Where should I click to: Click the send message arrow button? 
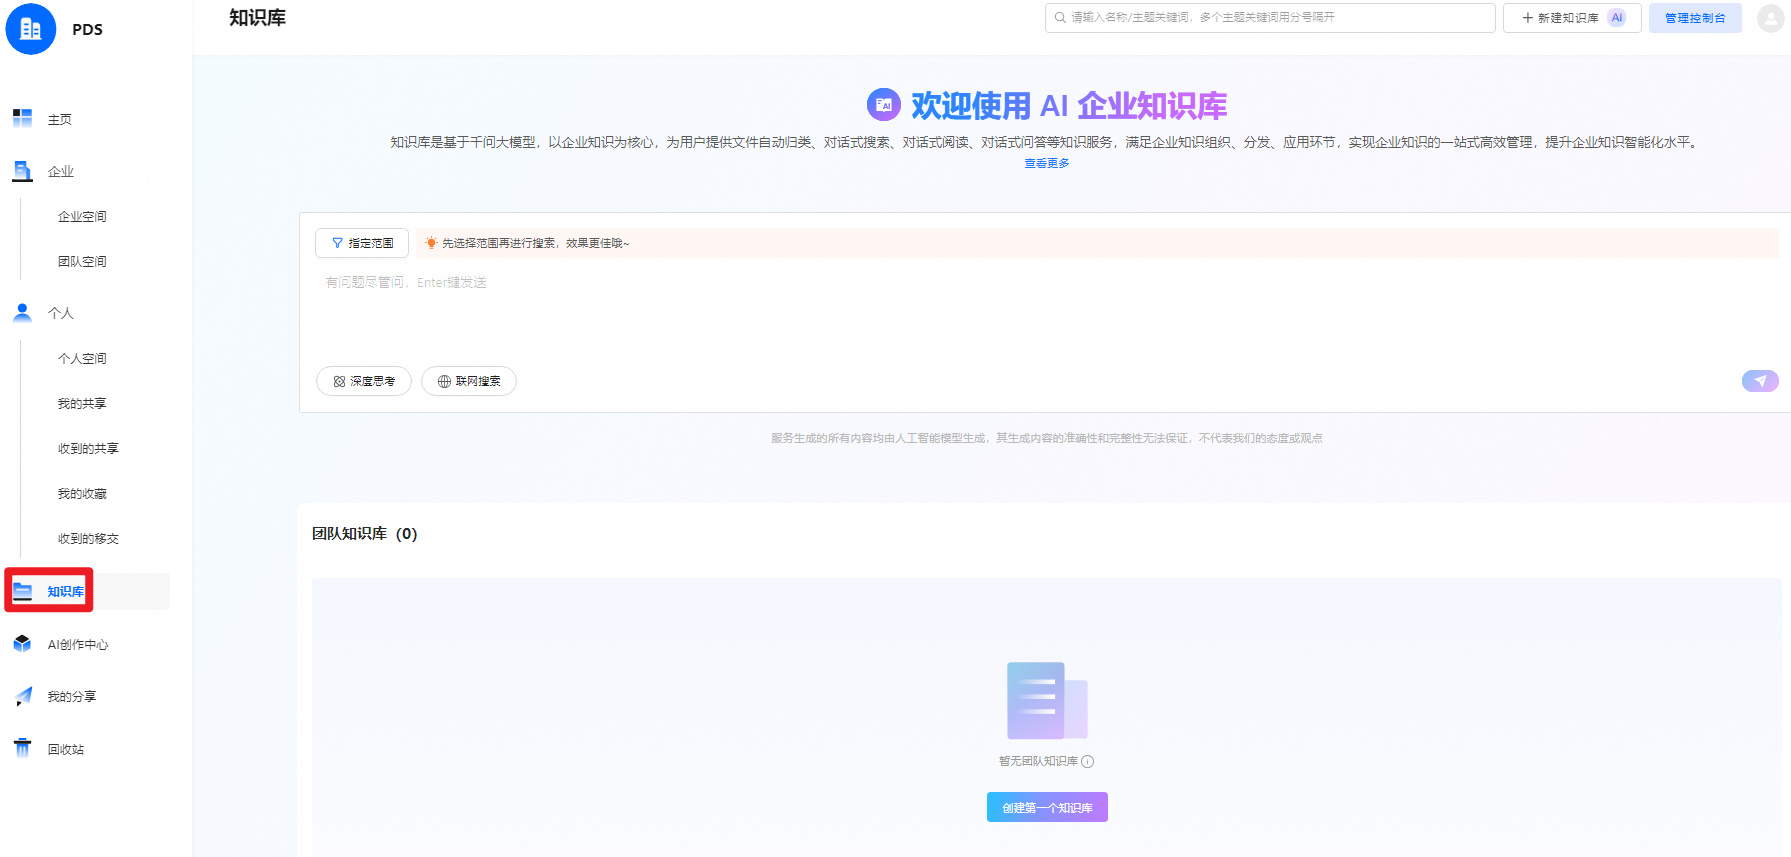1760,381
